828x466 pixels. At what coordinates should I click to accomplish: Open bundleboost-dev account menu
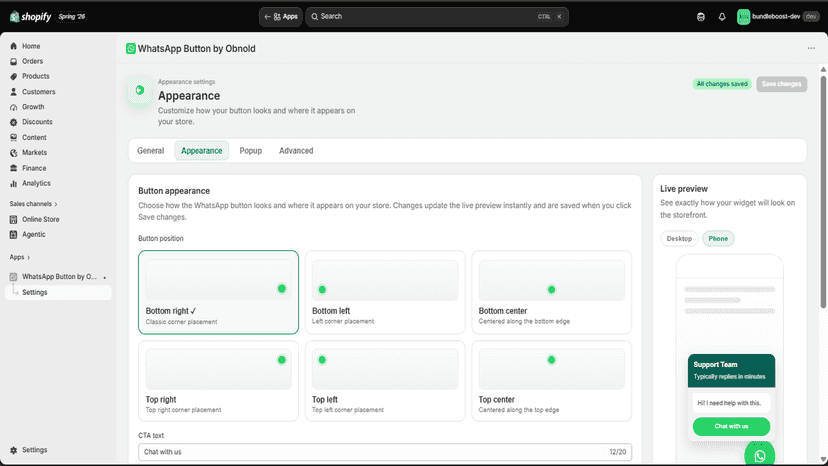[x=778, y=17]
